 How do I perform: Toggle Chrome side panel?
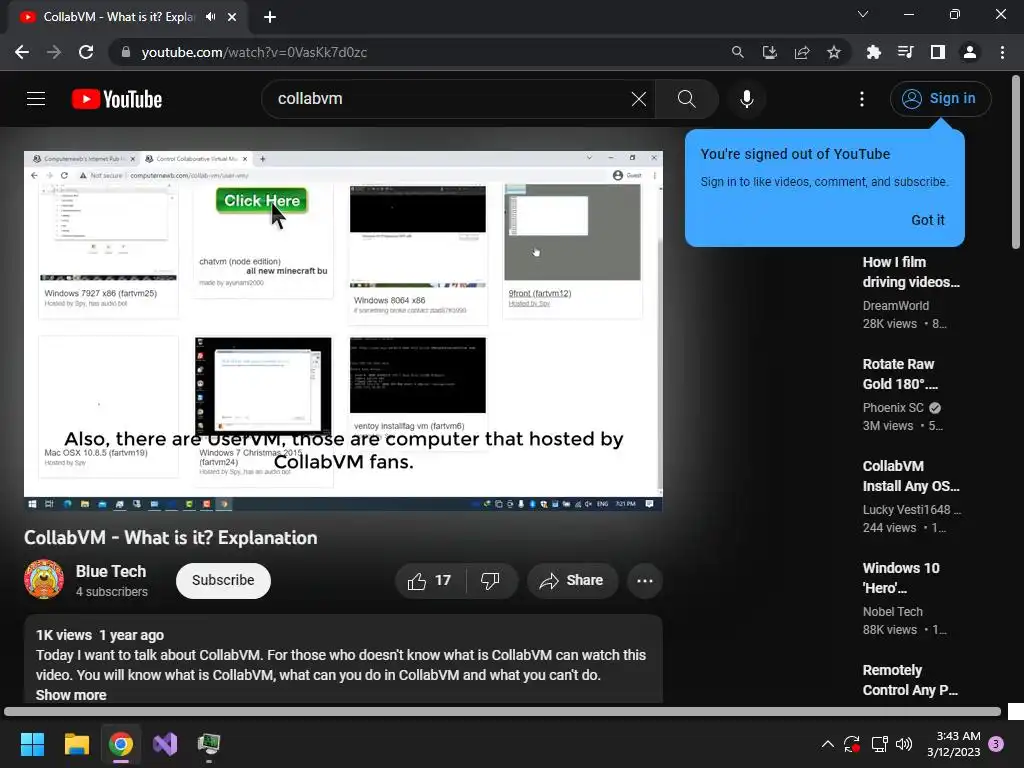pos(938,52)
